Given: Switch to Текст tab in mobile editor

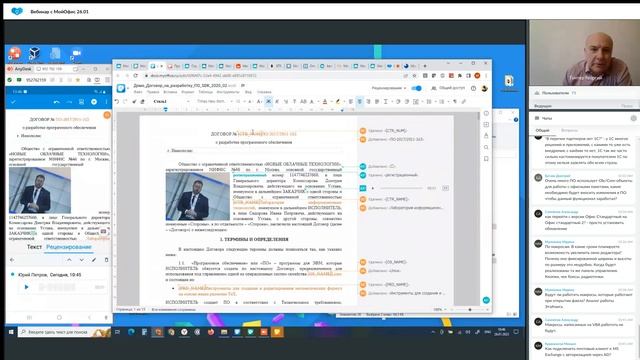Looking at the screenshot, I should pos(34,247).
